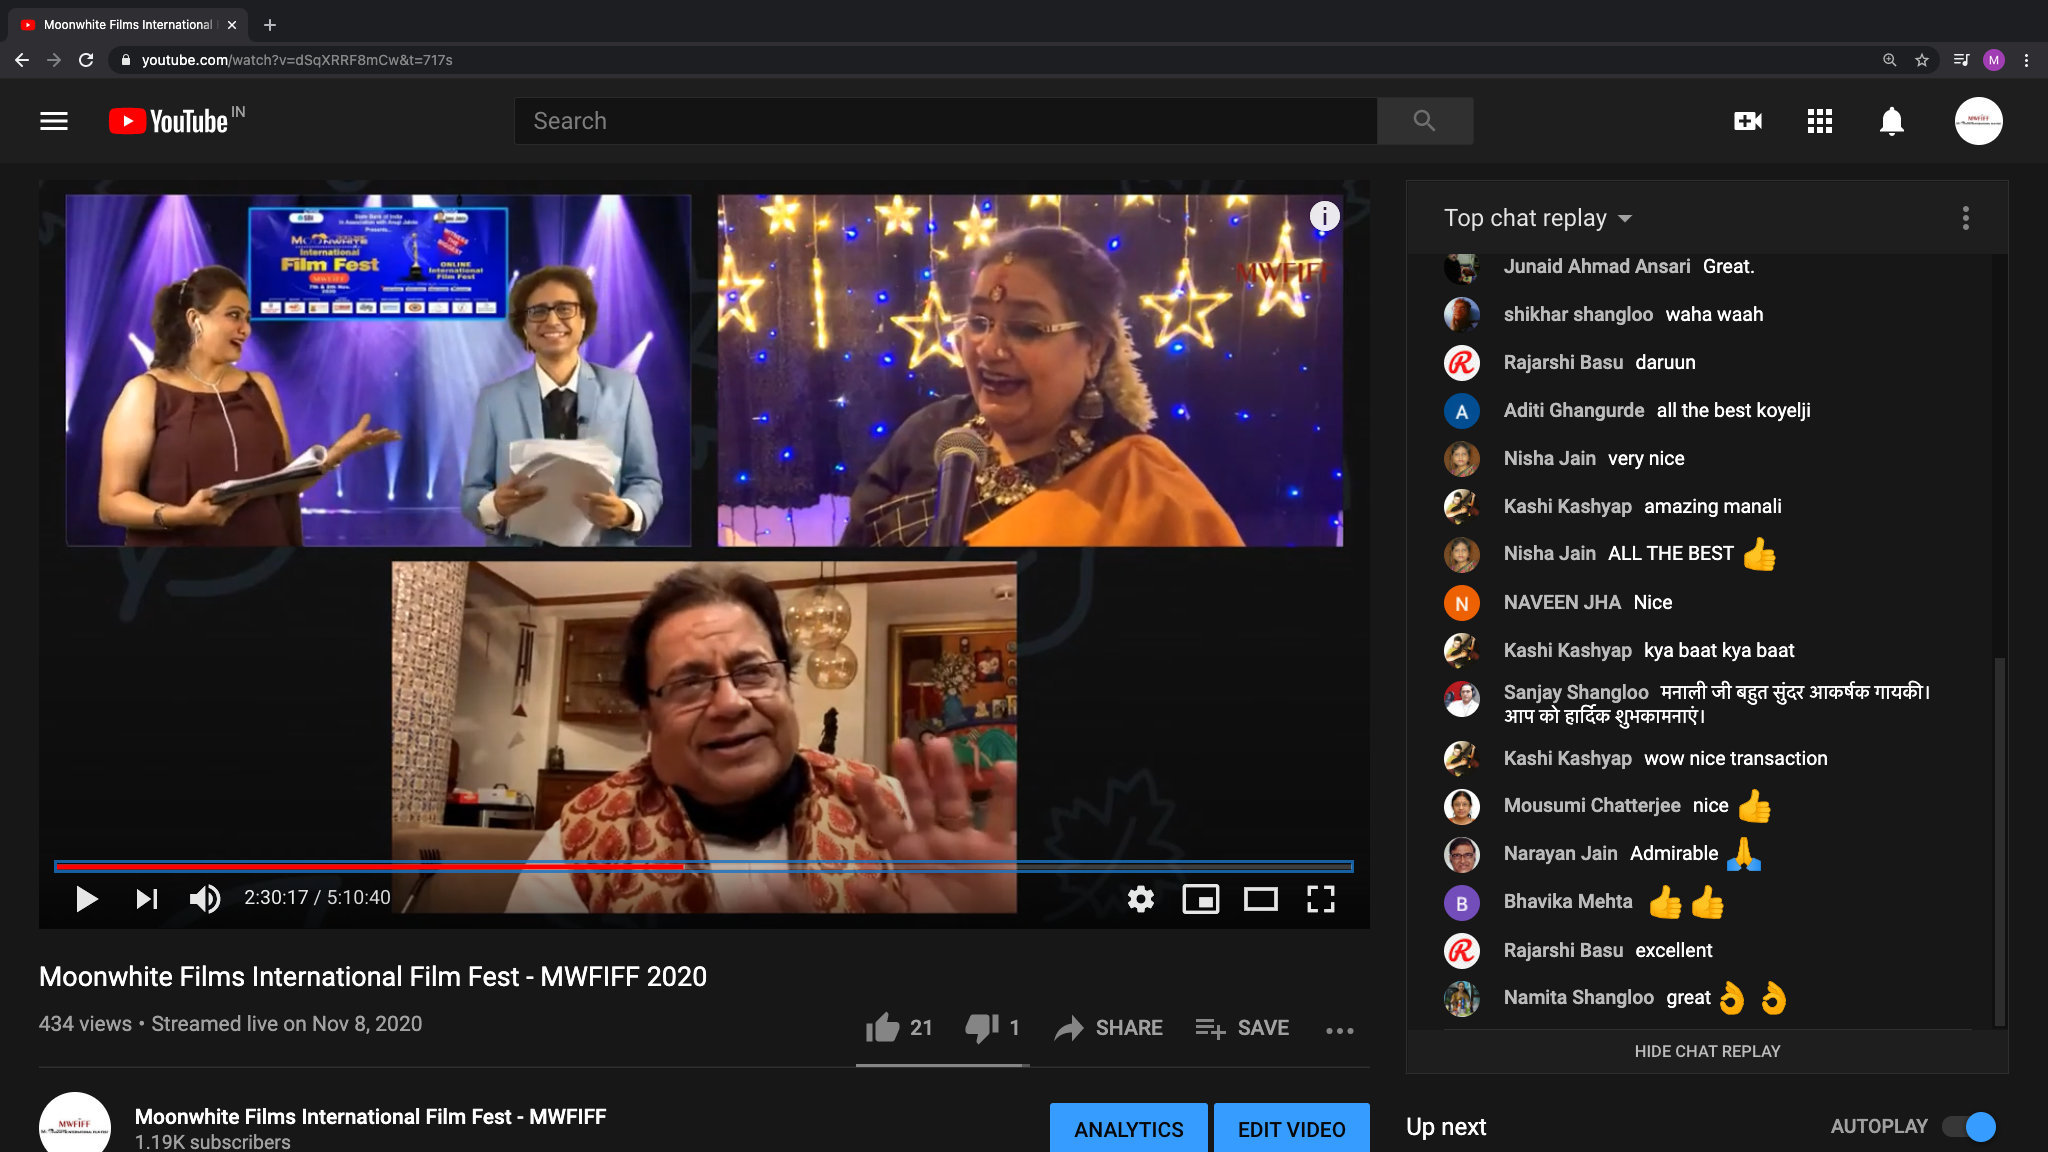This screenshot has height=1152, width=2048.
Task: Click the ANALYTICS button
Action: pos(1129,1129)
